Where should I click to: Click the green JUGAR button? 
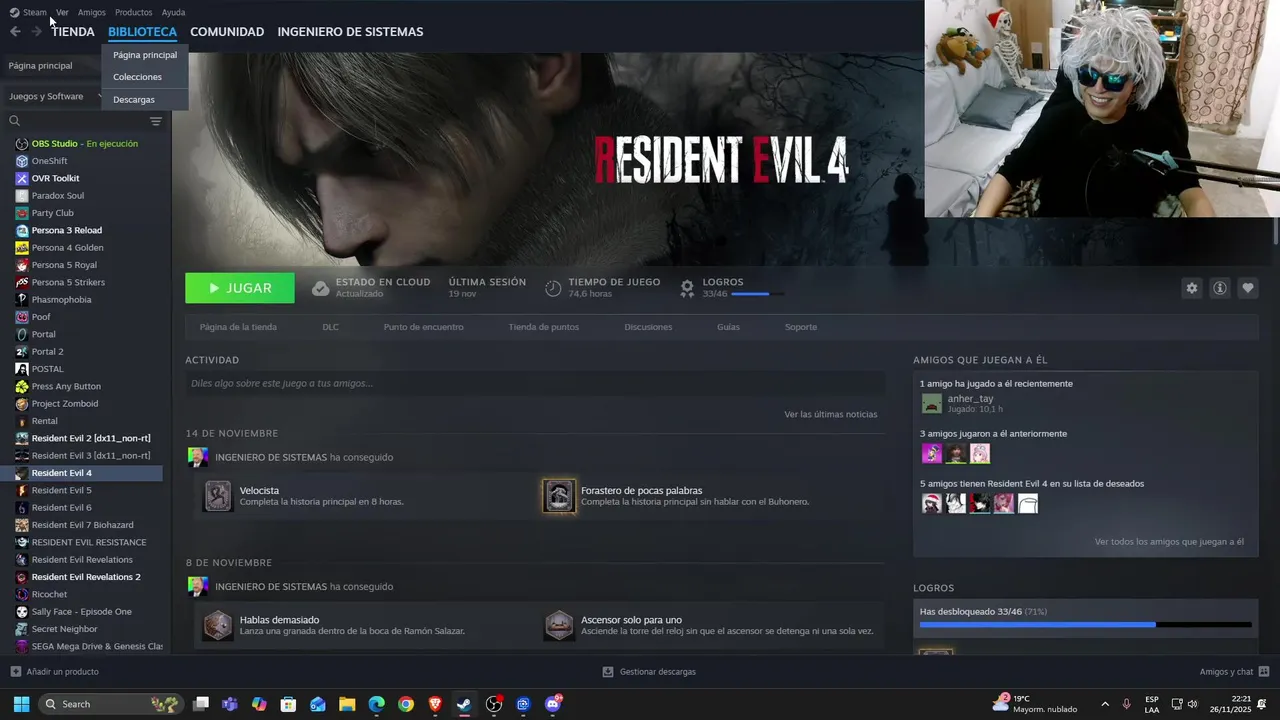[240, 288]
